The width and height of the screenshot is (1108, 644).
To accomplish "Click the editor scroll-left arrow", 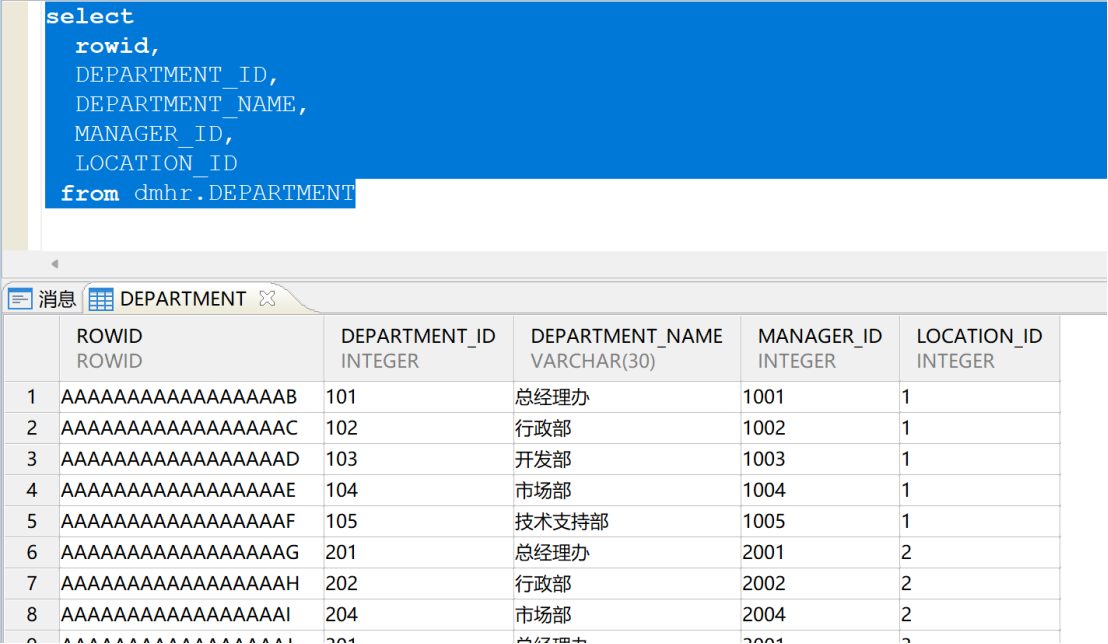I will (x=54, y=264).
